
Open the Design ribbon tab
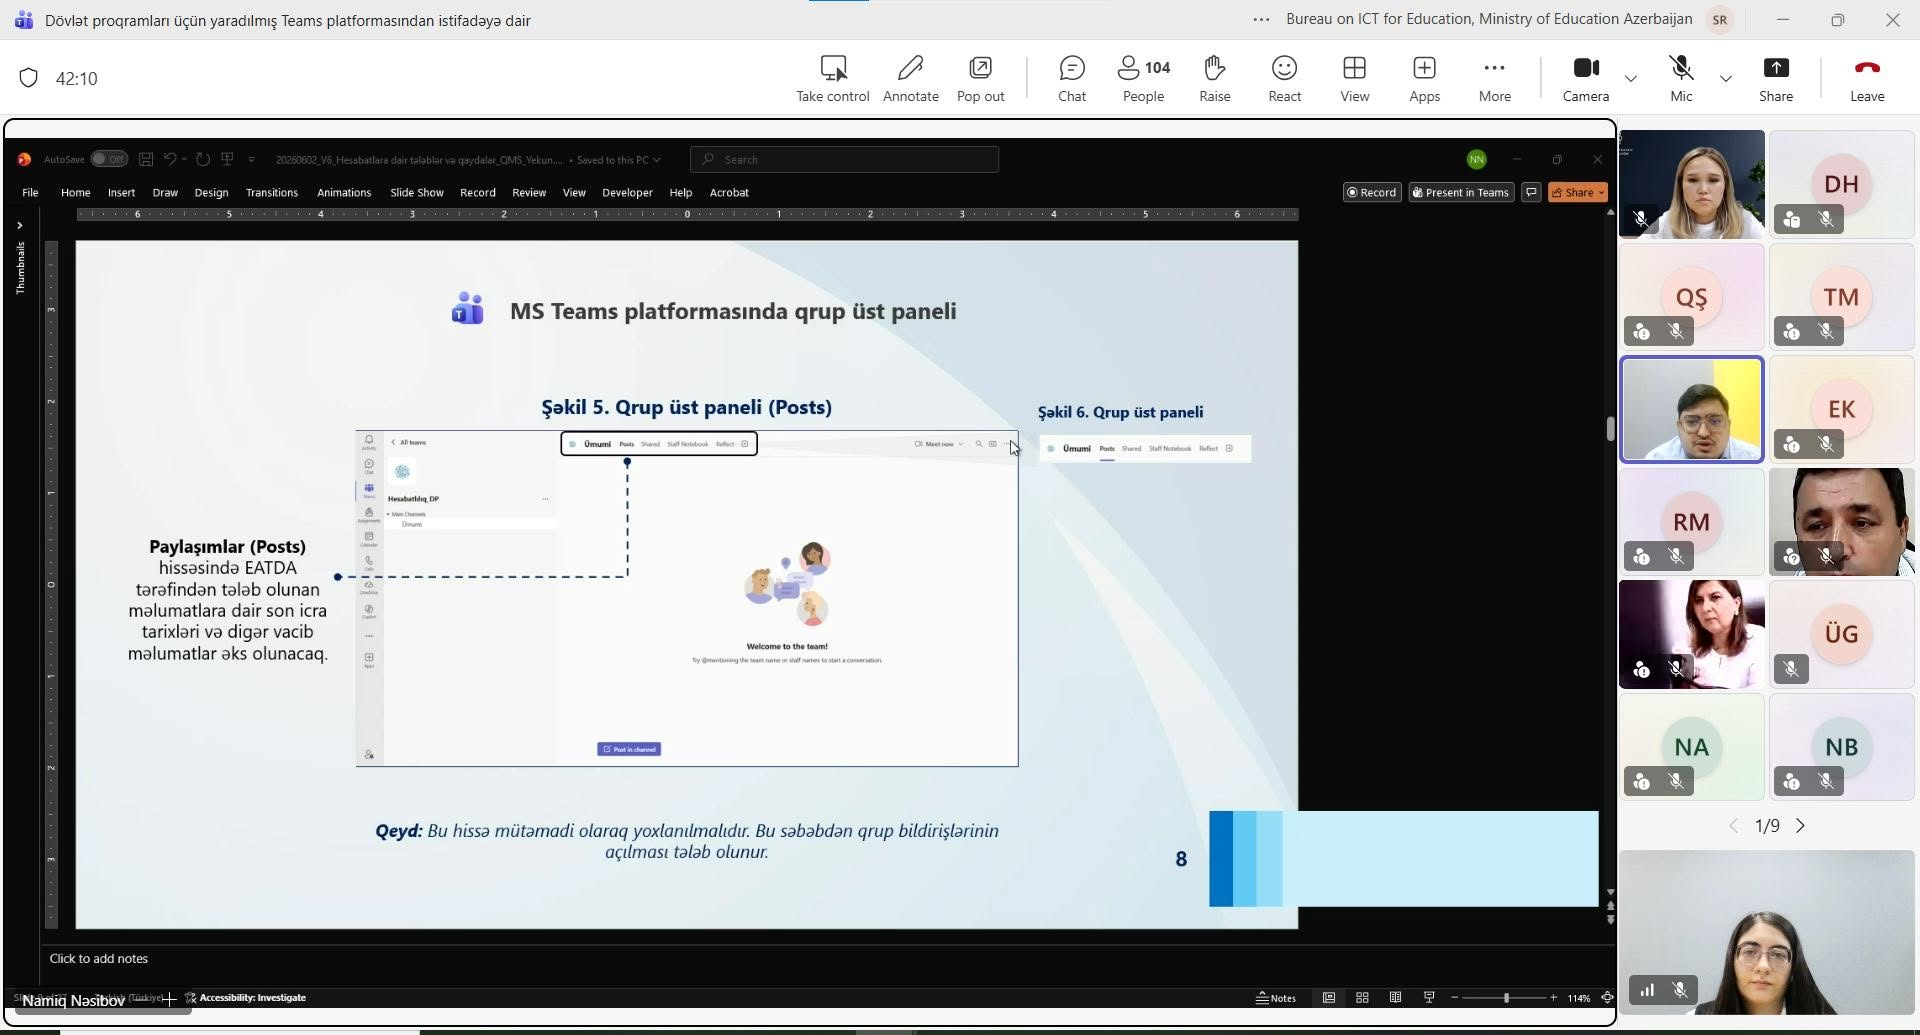(211, 192)
